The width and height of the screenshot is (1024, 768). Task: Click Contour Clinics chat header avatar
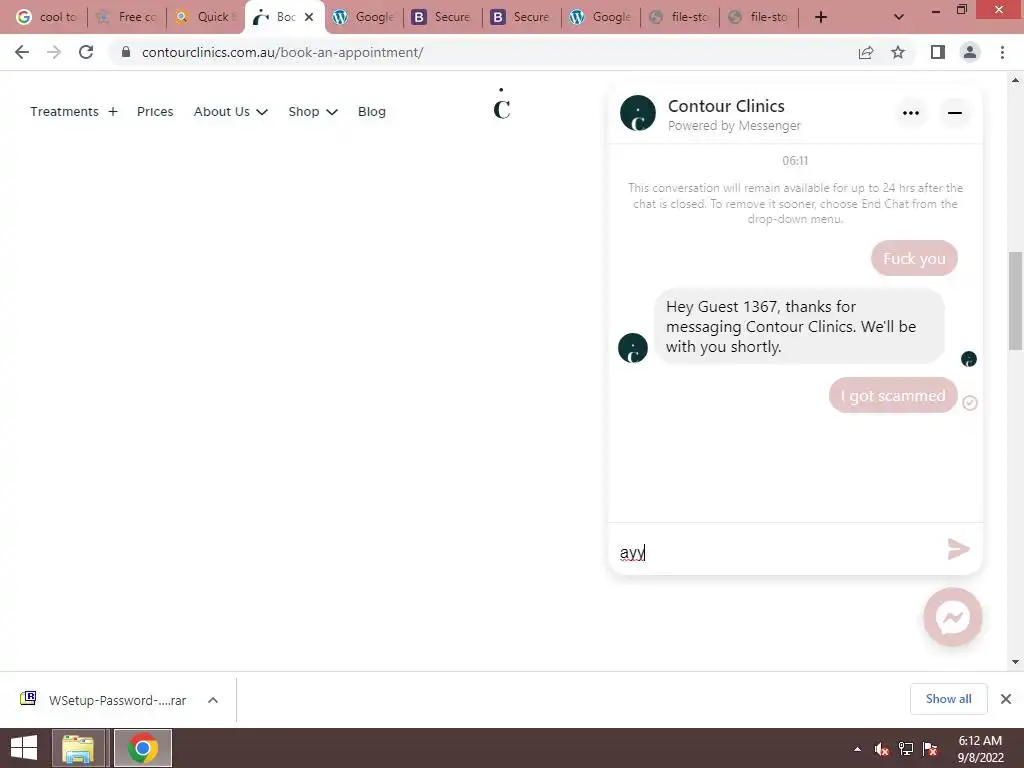637,113
